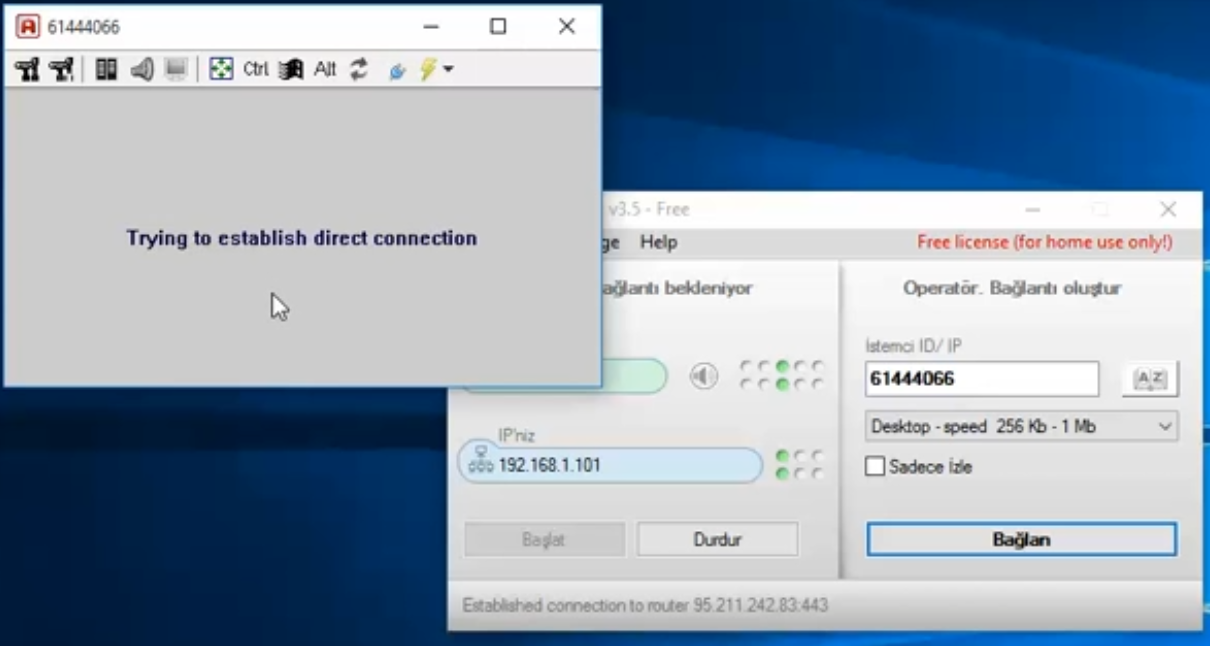This screenshot has height=646, width=1210.
Task: Click the blue plug connection icon
Action: pyautogui.click(x=397, y=70)
